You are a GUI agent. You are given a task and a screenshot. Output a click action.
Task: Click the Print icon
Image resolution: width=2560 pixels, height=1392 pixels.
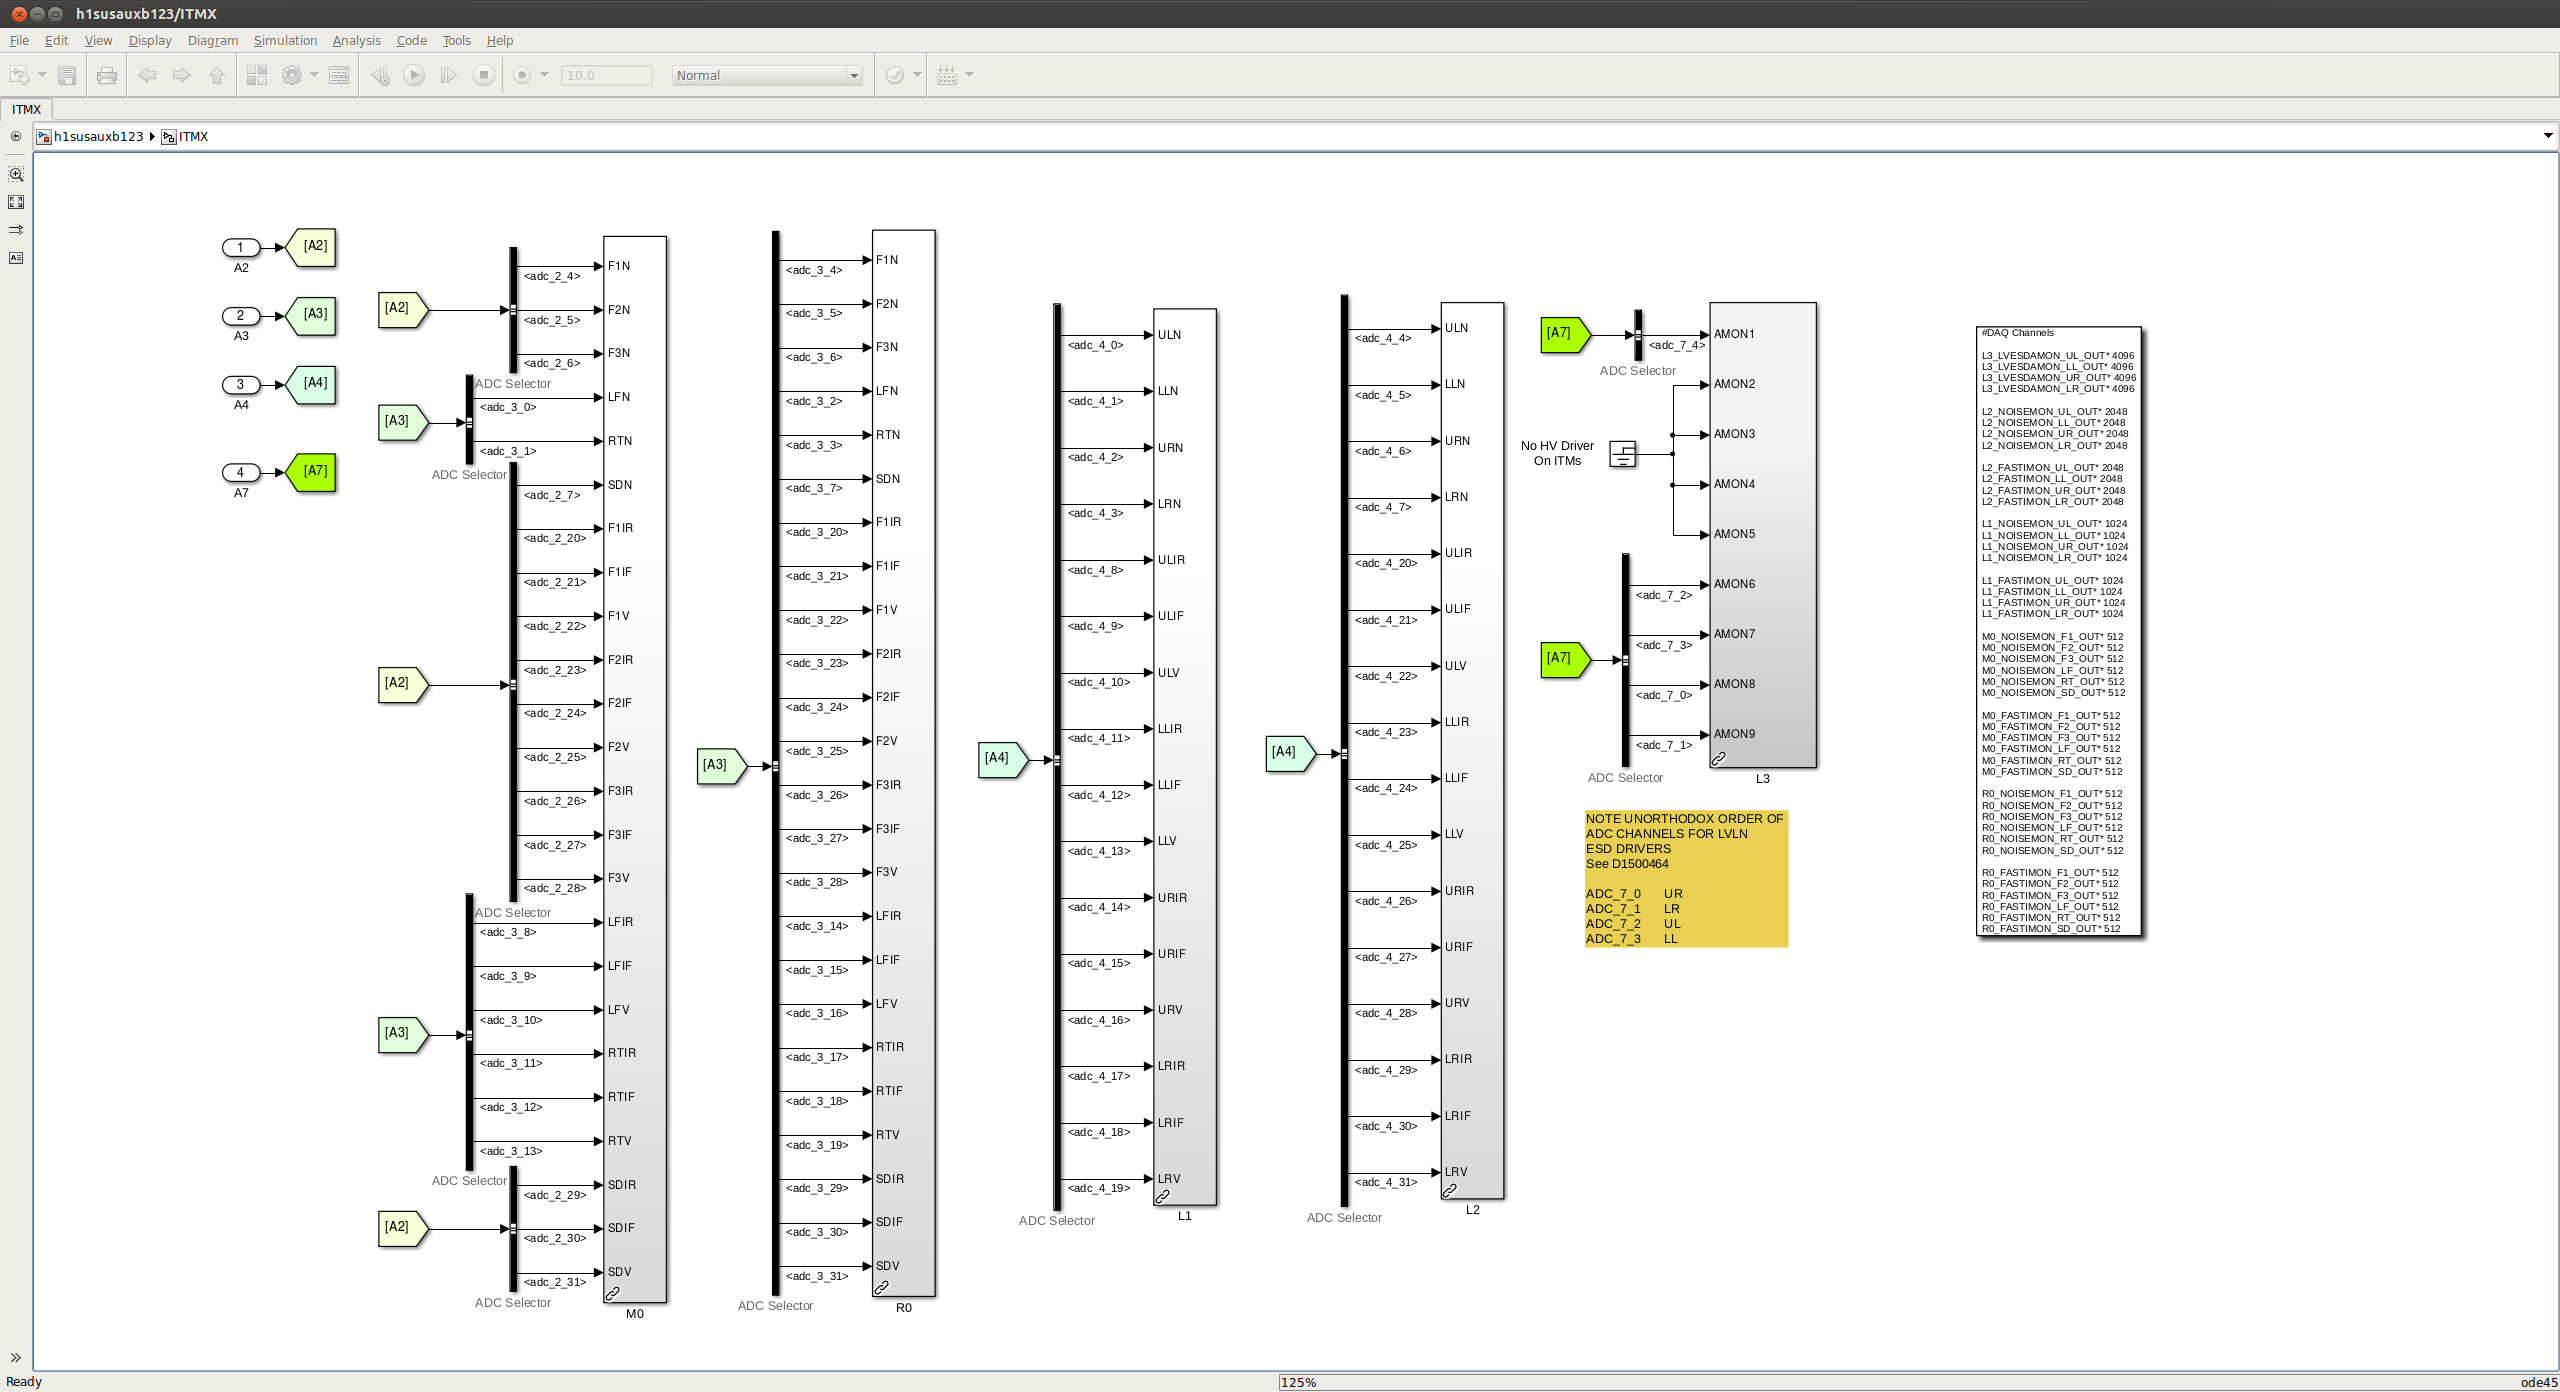(107, 75)
